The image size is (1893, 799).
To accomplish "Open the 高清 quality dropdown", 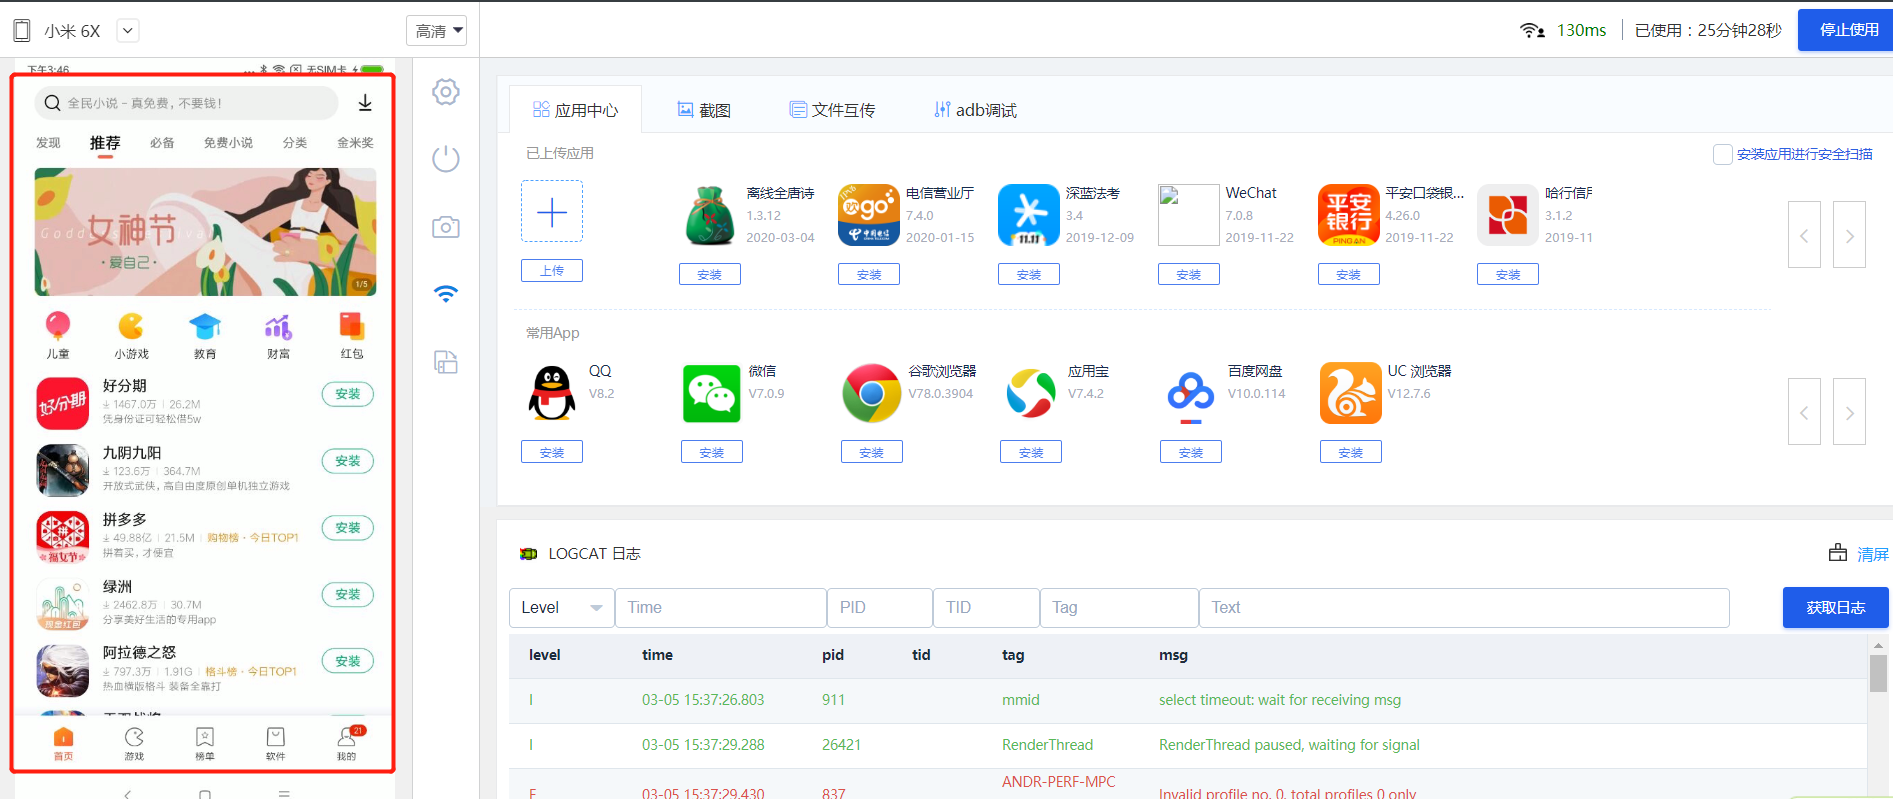I will (x=438, y=31).
